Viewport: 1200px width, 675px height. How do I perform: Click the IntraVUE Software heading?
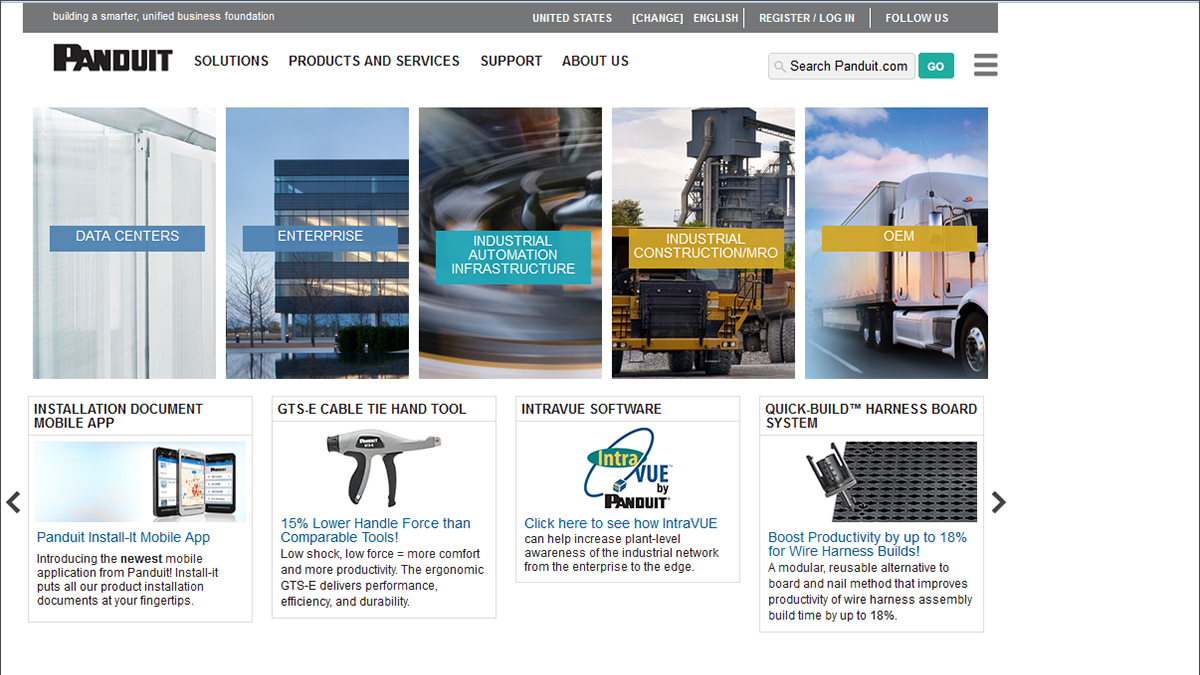(591, 409)
